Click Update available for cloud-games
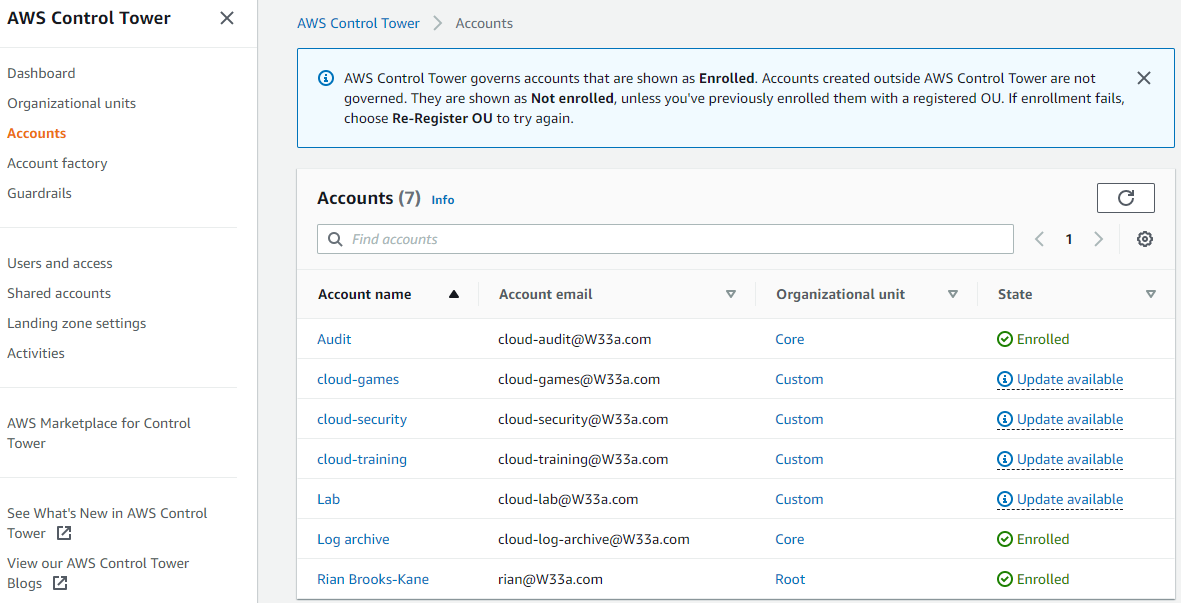The image size is (1181, 603). pos(1069,379)
